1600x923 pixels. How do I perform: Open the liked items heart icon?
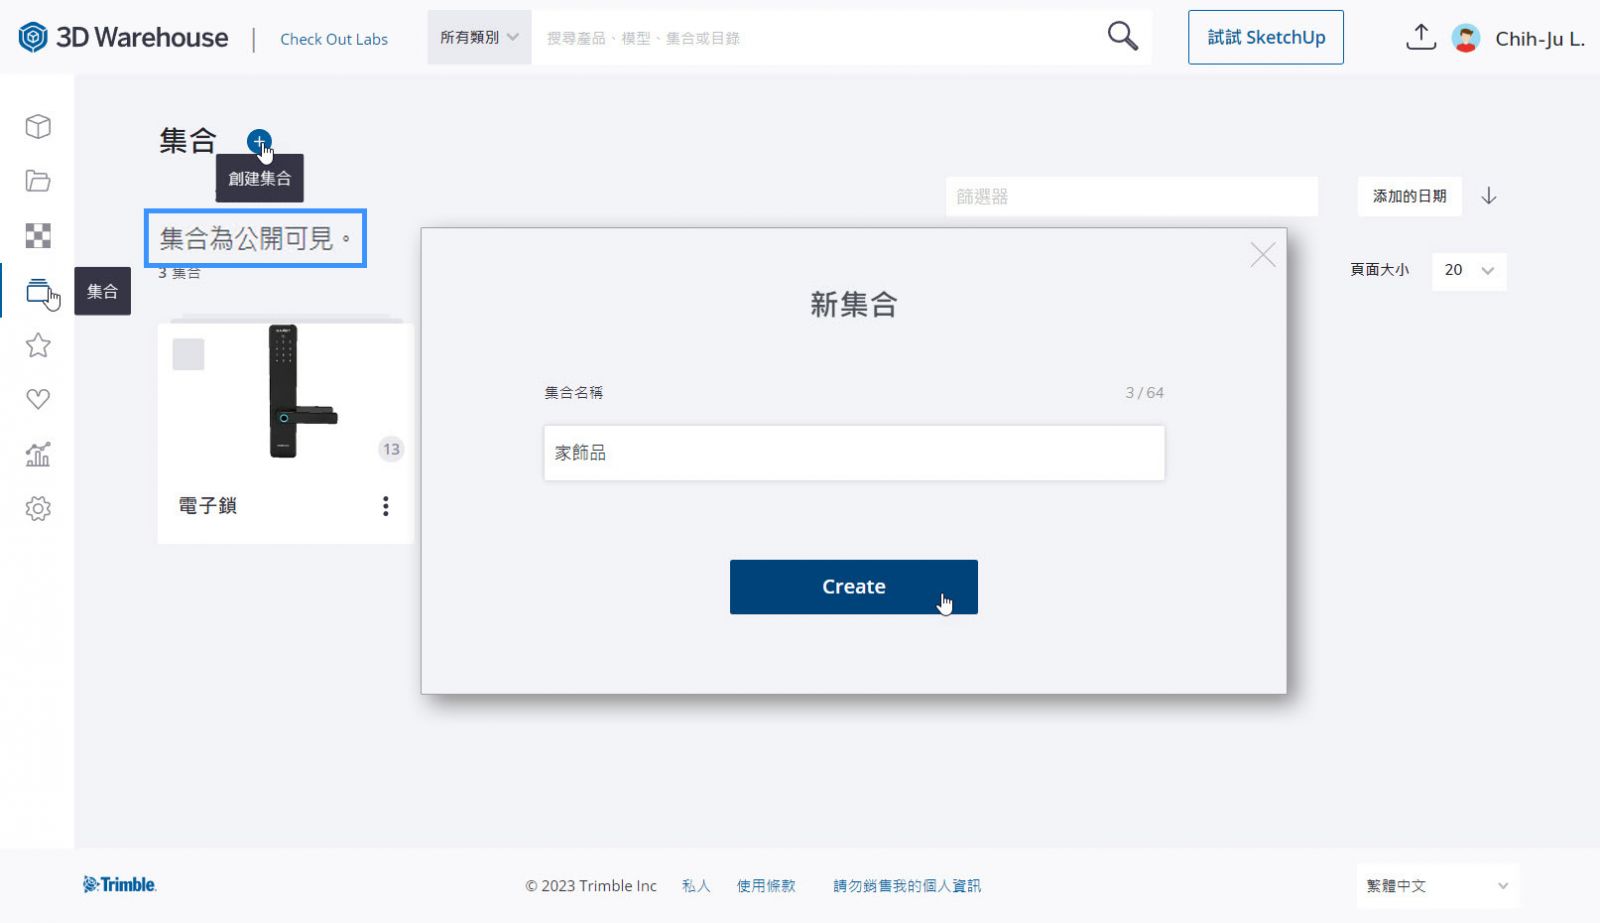pyautogui.click(x=38, y=400)
